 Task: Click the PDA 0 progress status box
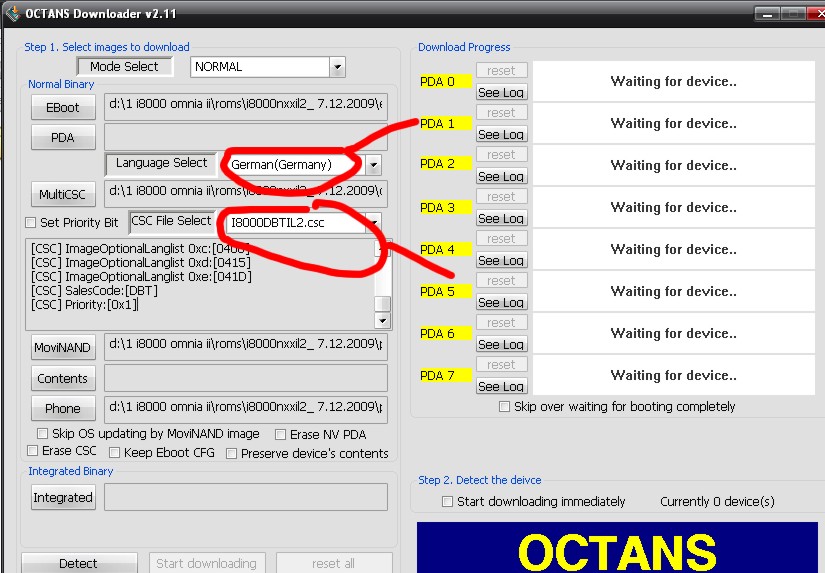click(x=673, y=82)
